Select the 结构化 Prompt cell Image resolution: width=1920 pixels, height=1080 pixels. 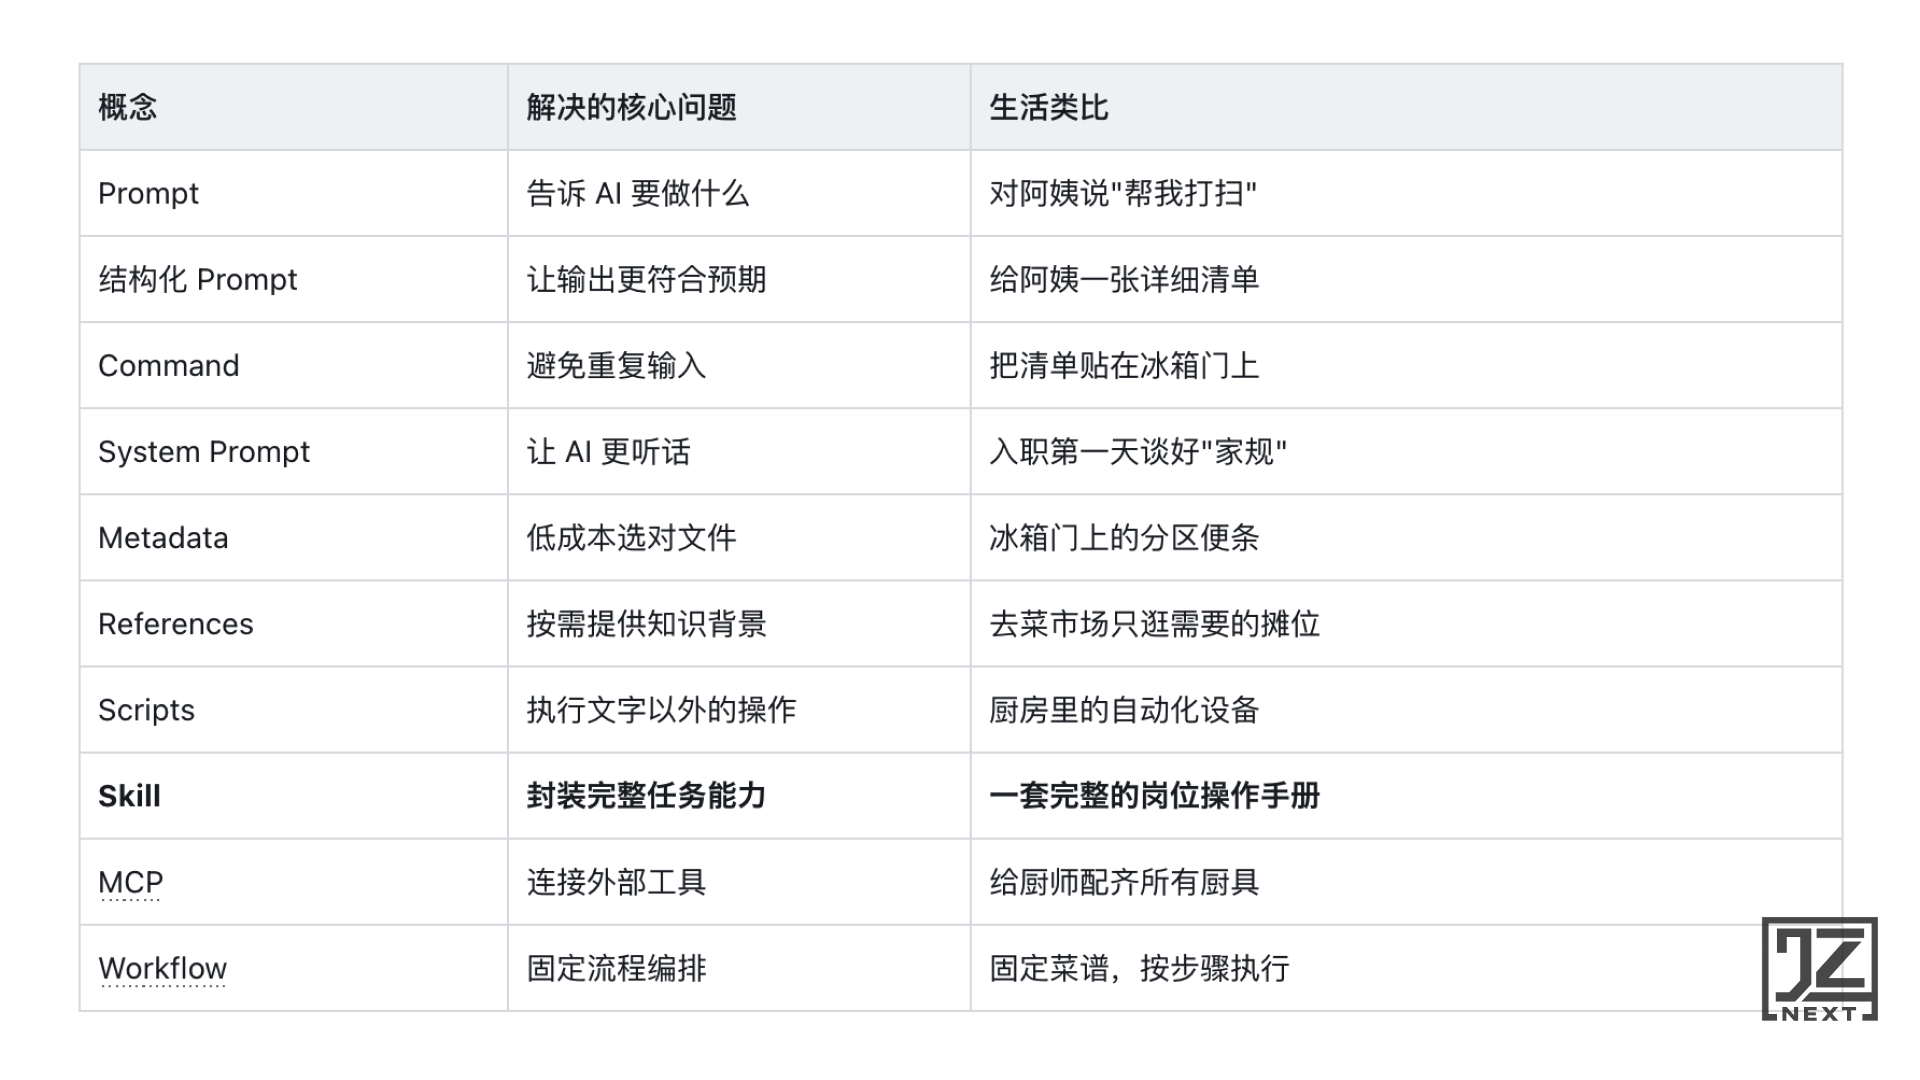198,279
